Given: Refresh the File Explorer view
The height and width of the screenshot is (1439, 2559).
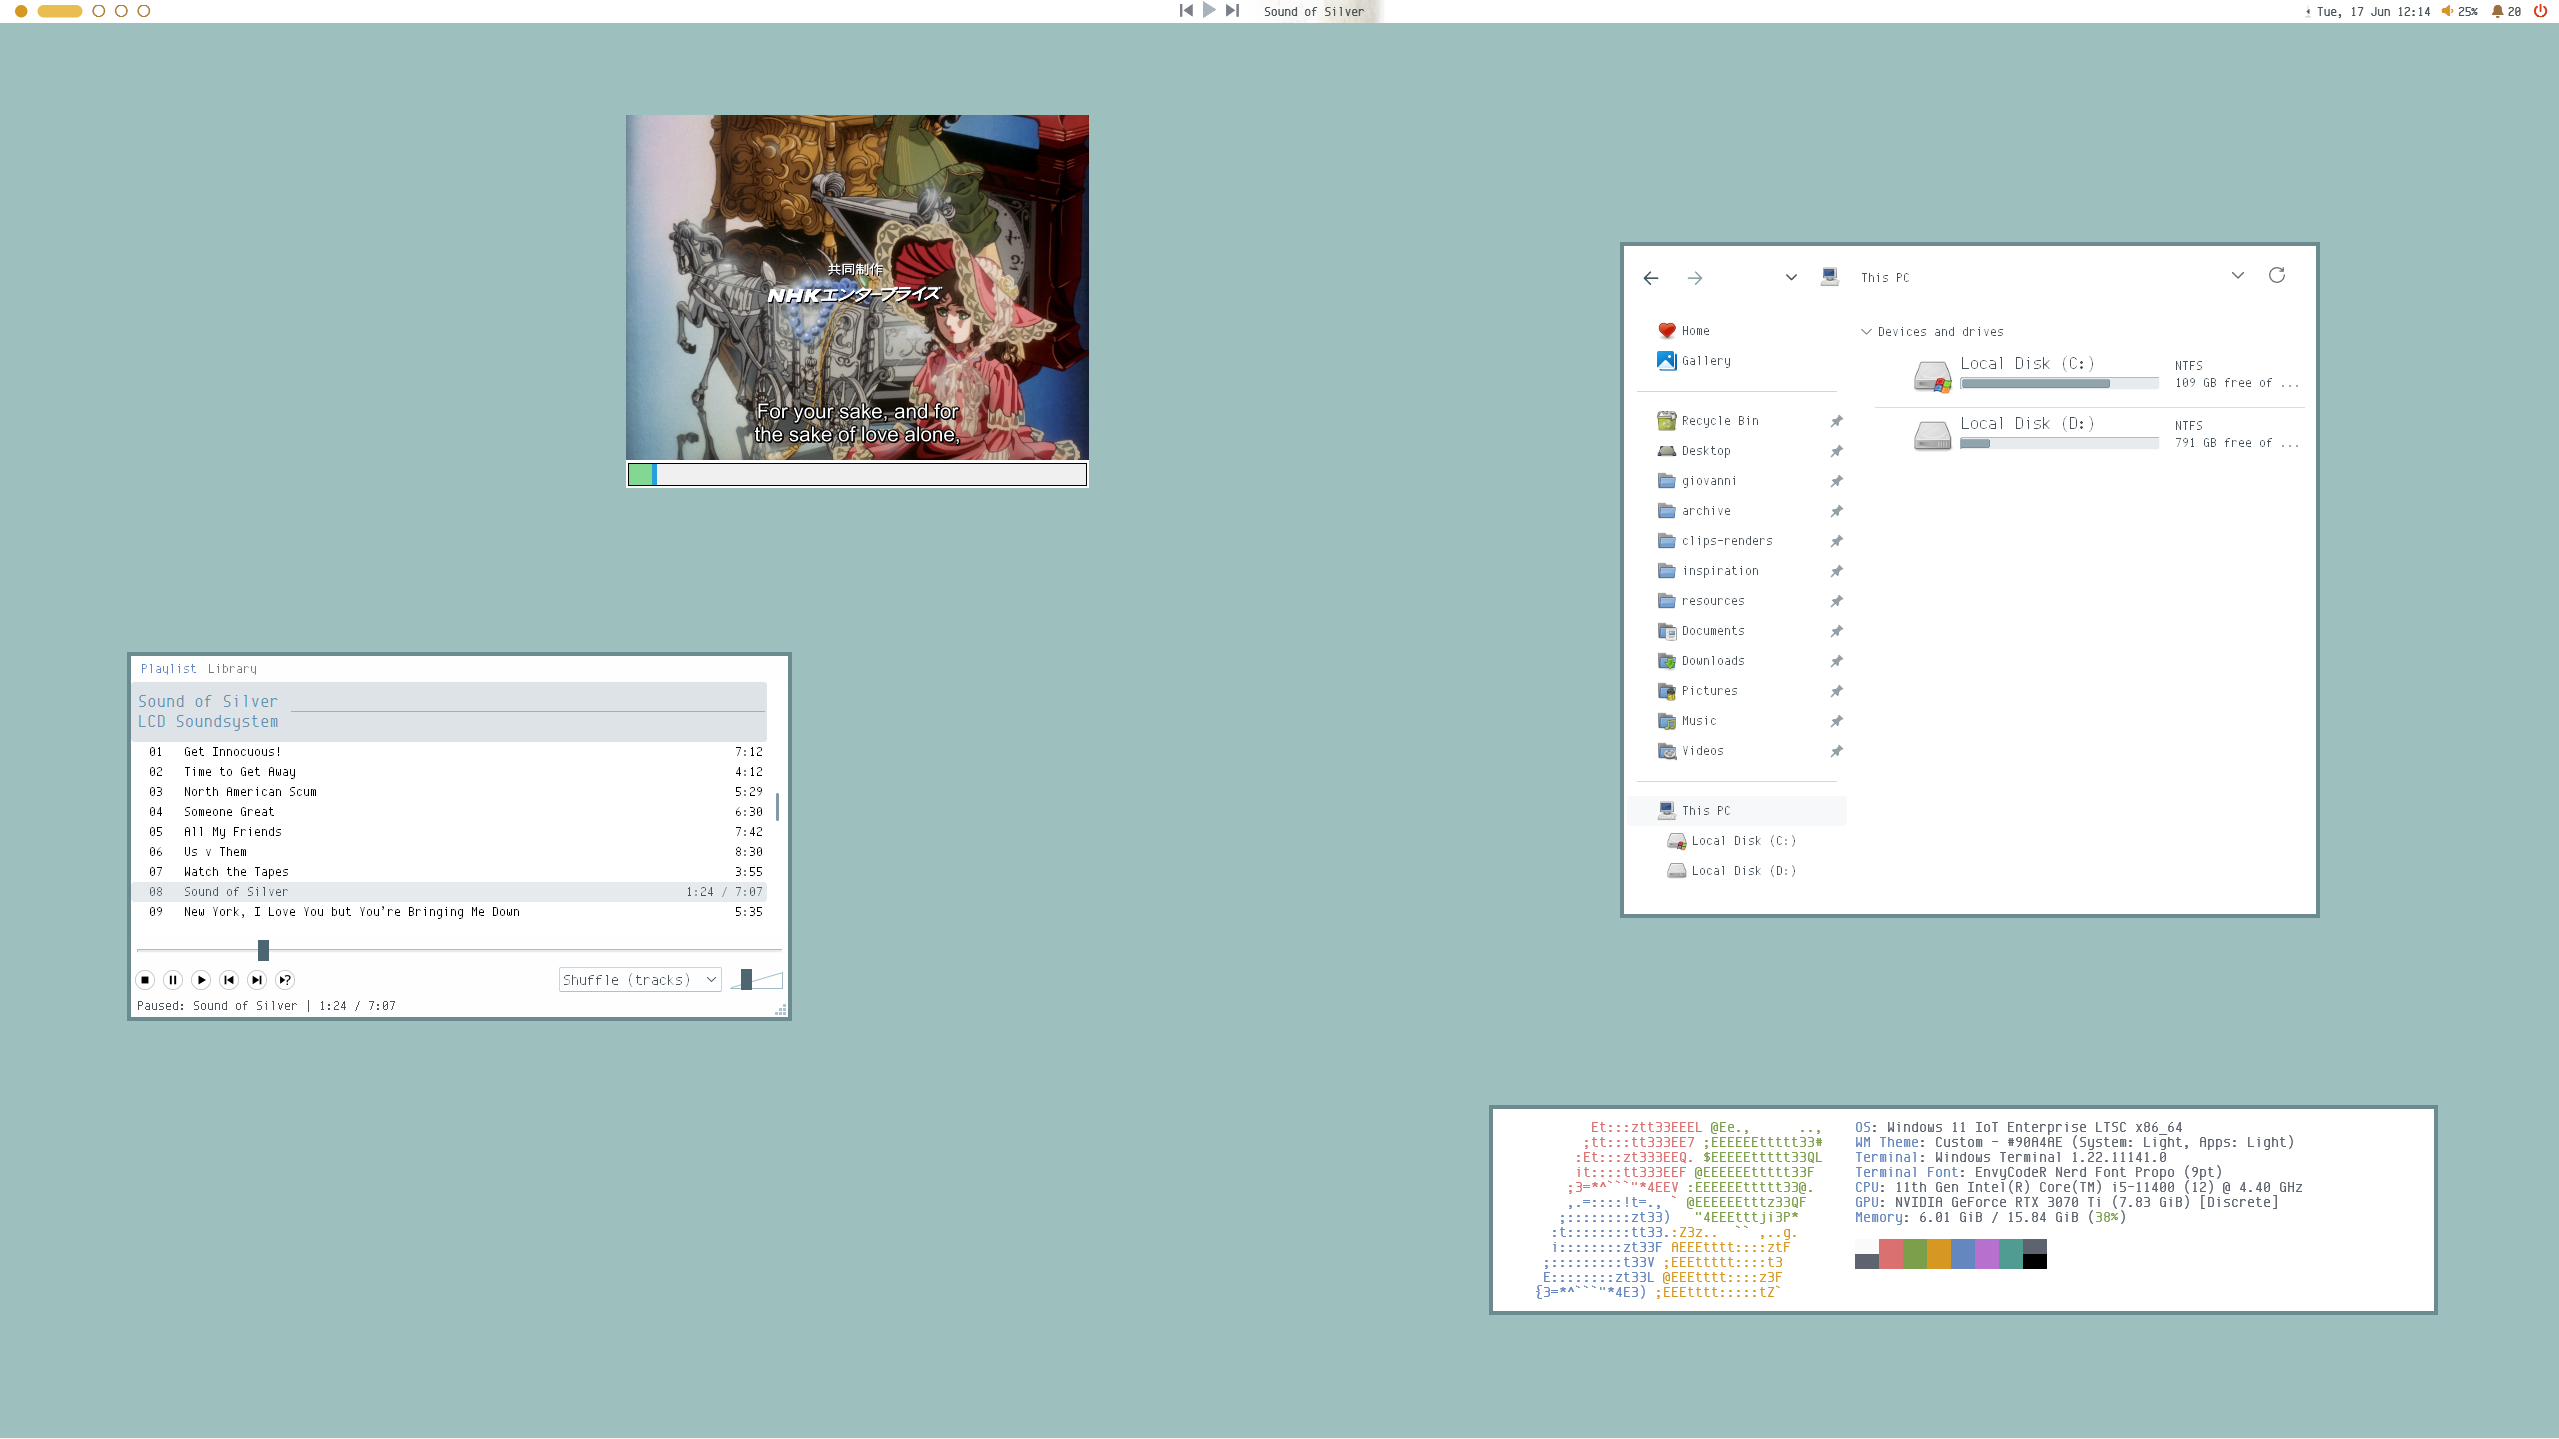Looking at the screenshot, I should pos(2277,275).
